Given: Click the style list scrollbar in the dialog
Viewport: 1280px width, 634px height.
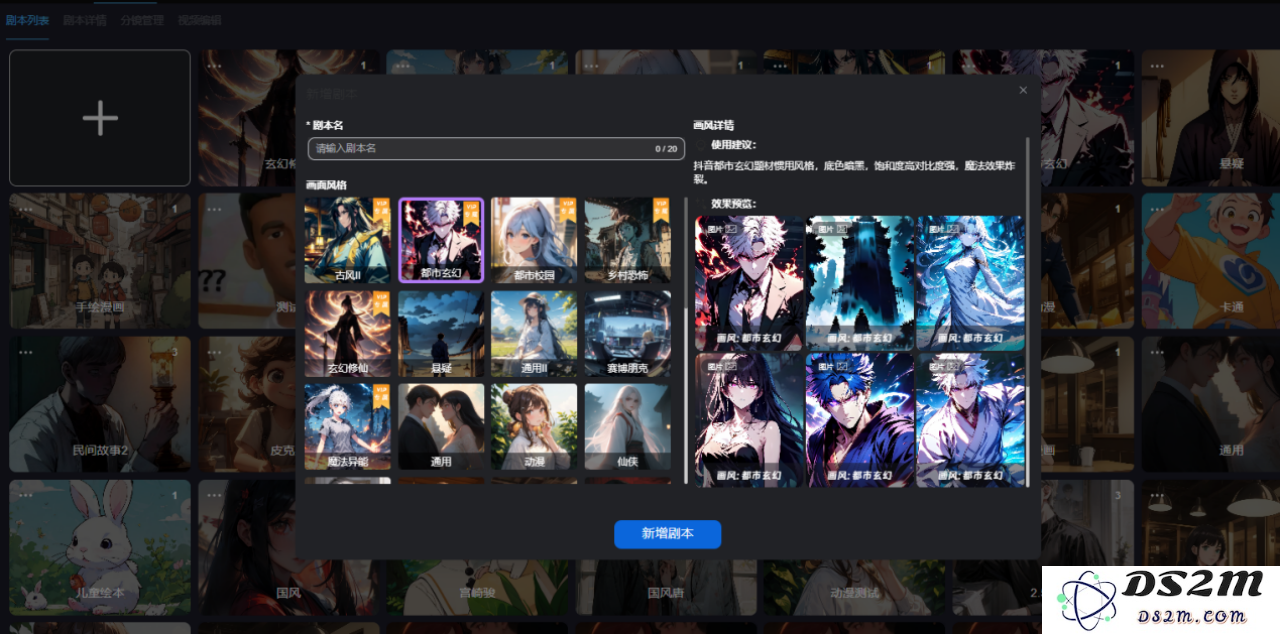Looking at the screenshot, I should point(686,340).
